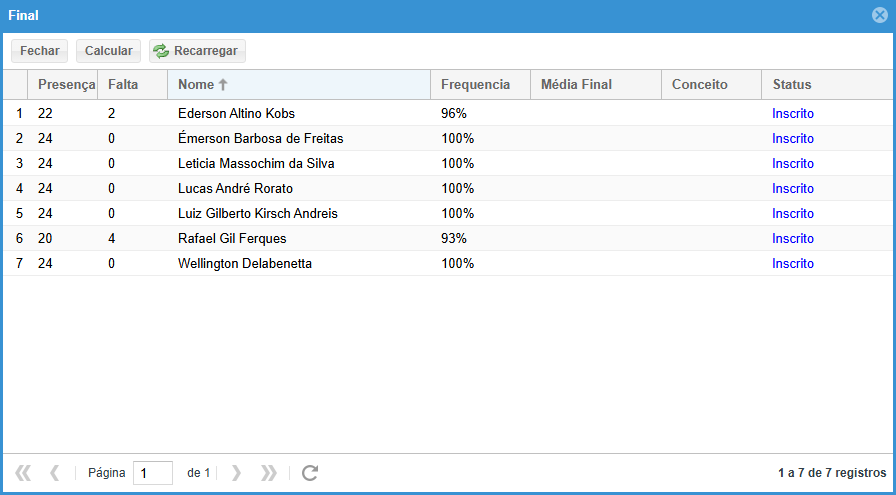The width and height of the screenshot is (896, 495).
Task: Sort by the Presença column header
Action: (x=65, y=85)
